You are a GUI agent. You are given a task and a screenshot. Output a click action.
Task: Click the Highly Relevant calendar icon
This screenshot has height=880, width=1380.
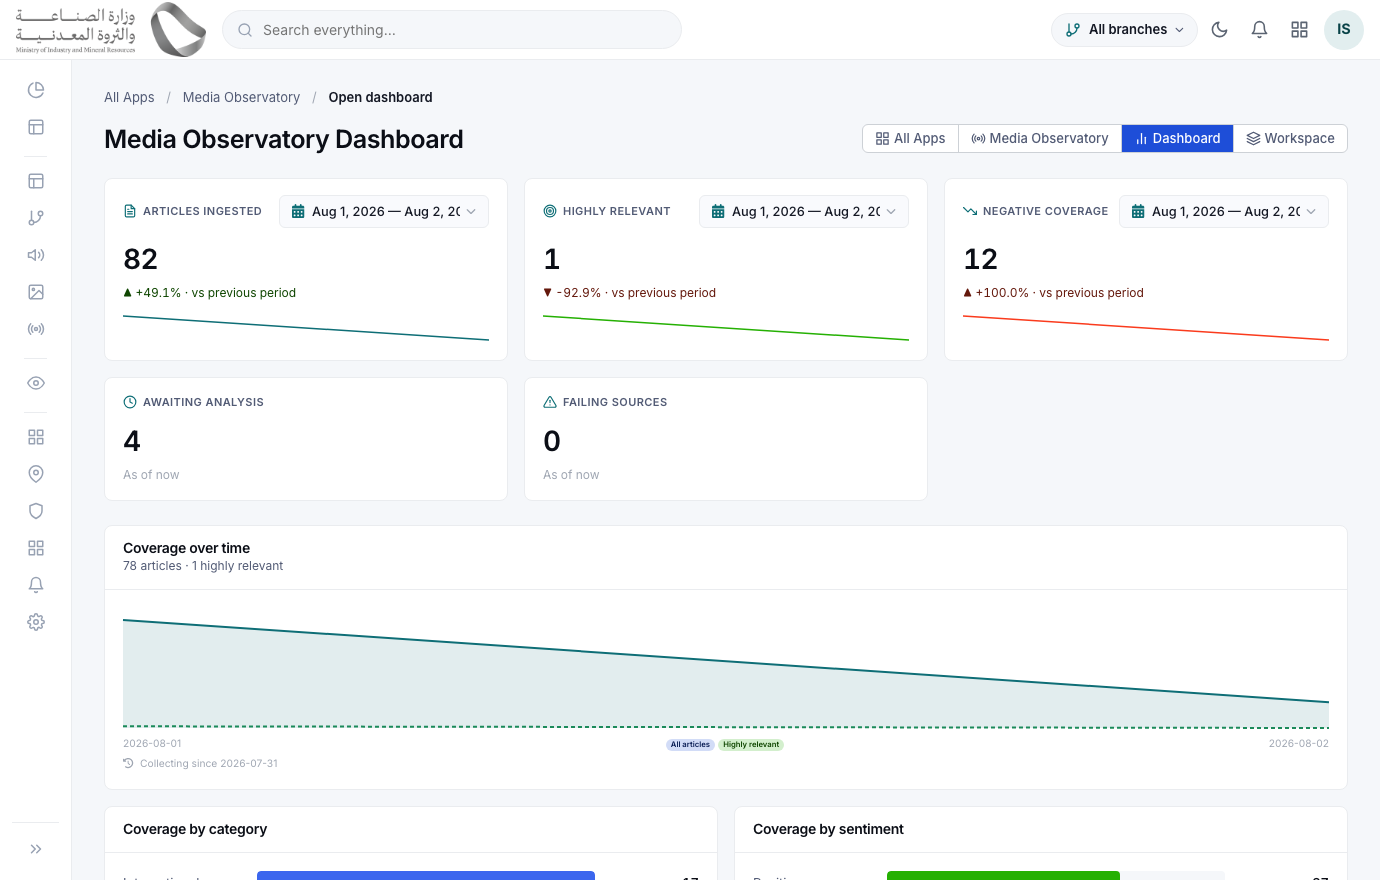[x=717, y=211]
